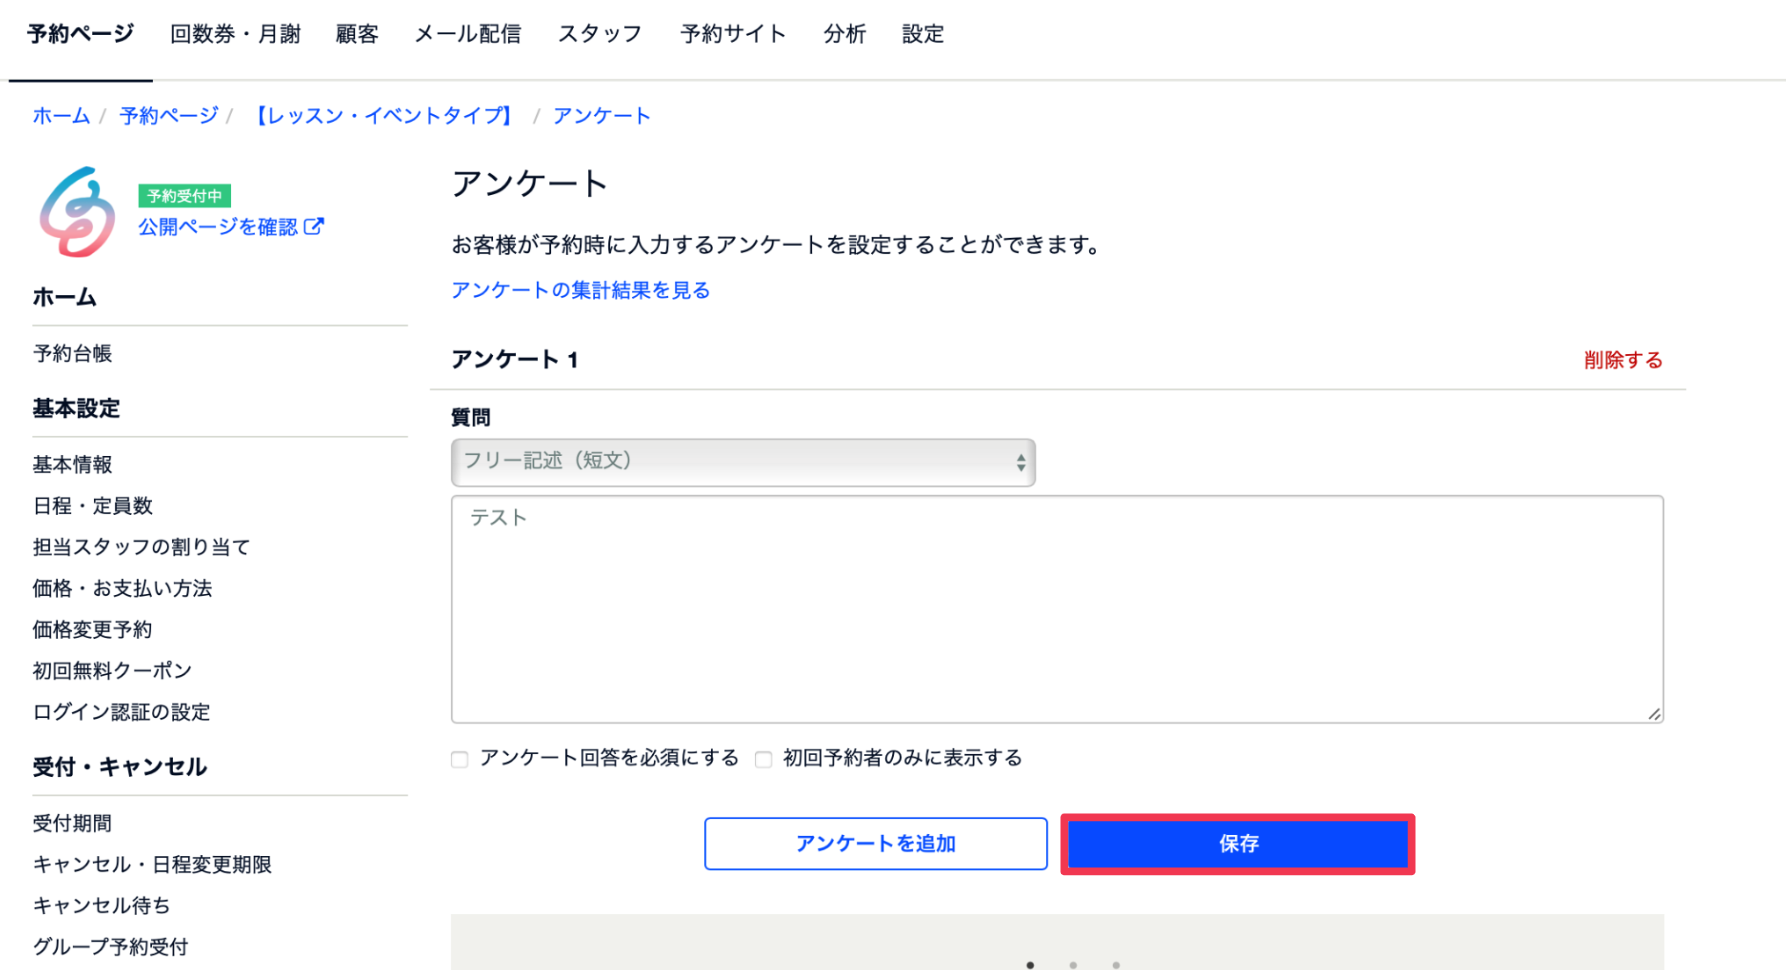This screenshot has height=970, width=1786.
Task: Select 受付期間 in the sidebar
Action: 72,824
